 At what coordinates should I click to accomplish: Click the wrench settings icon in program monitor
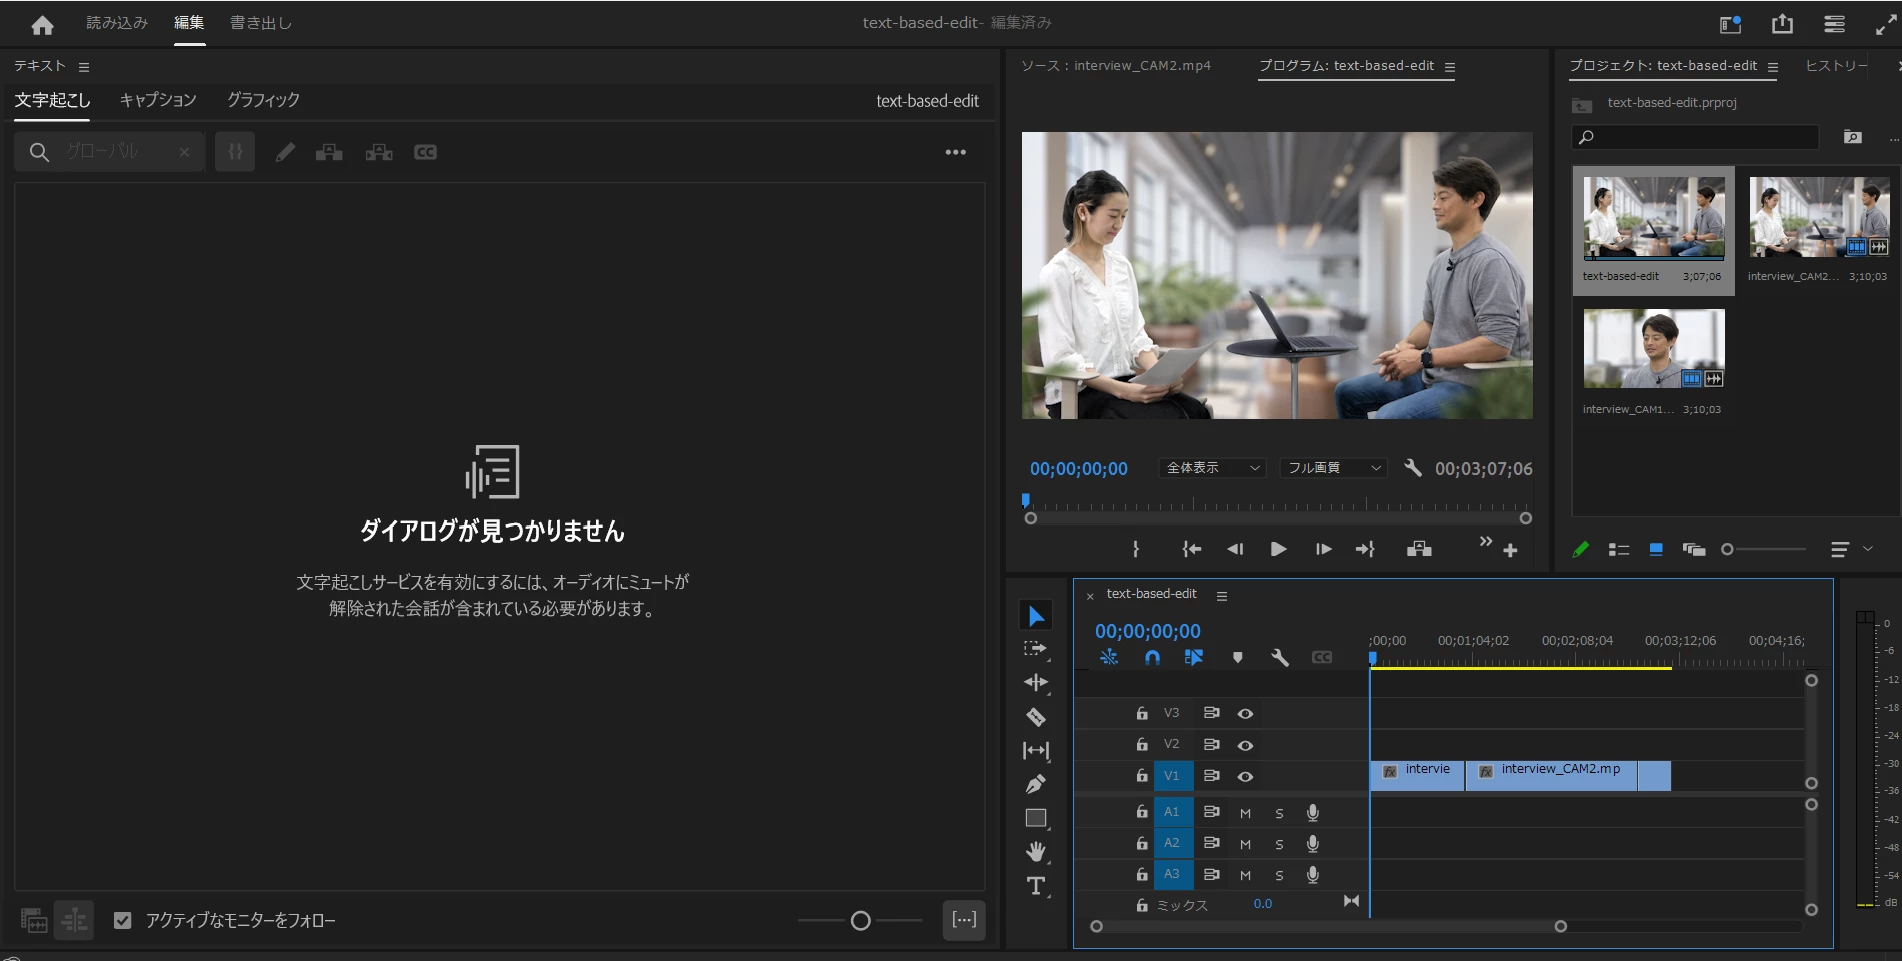click(1412, 467)
